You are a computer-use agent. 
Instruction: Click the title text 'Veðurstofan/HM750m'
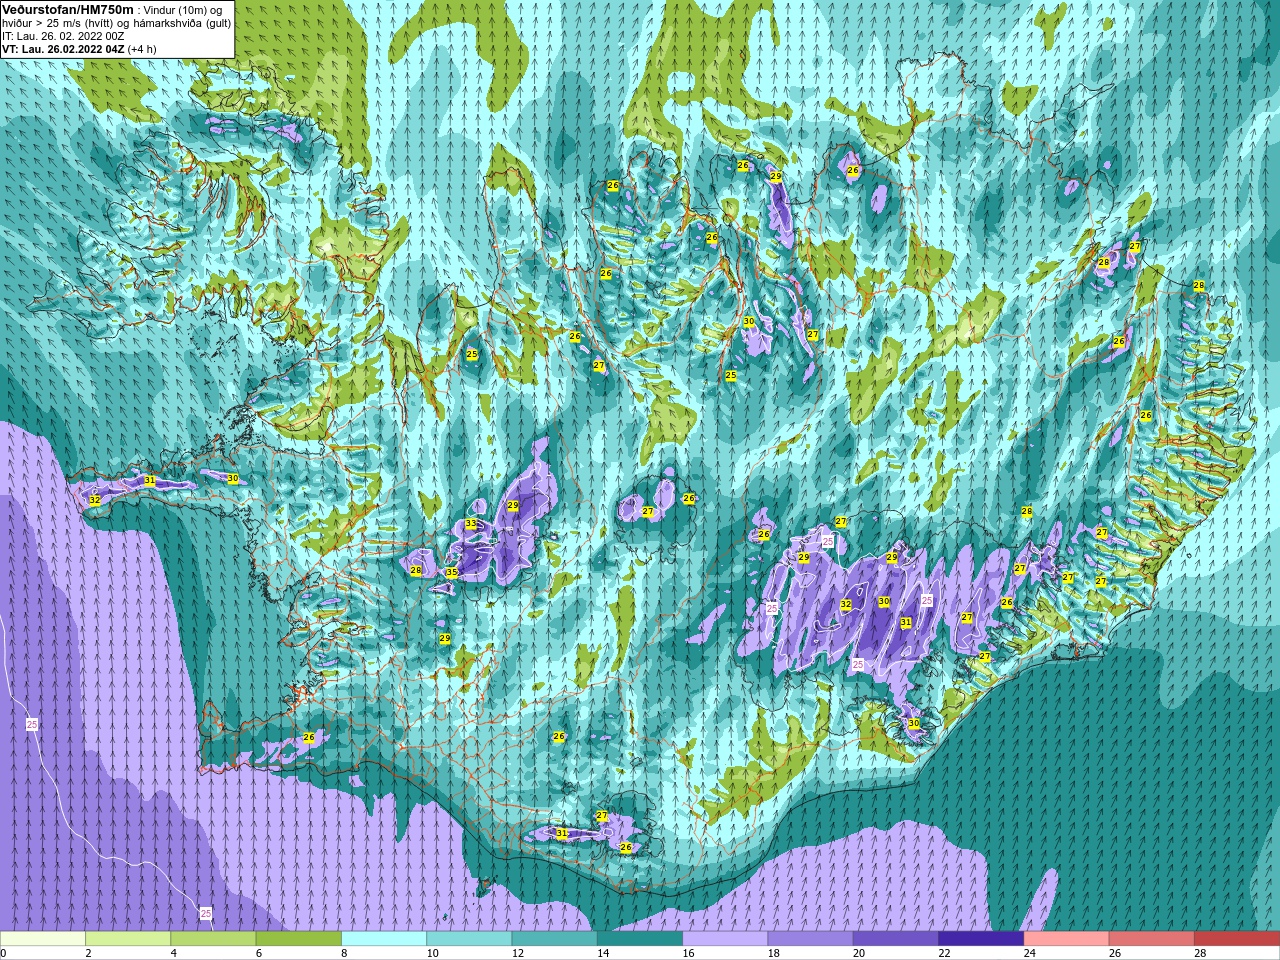pos(68,9)
